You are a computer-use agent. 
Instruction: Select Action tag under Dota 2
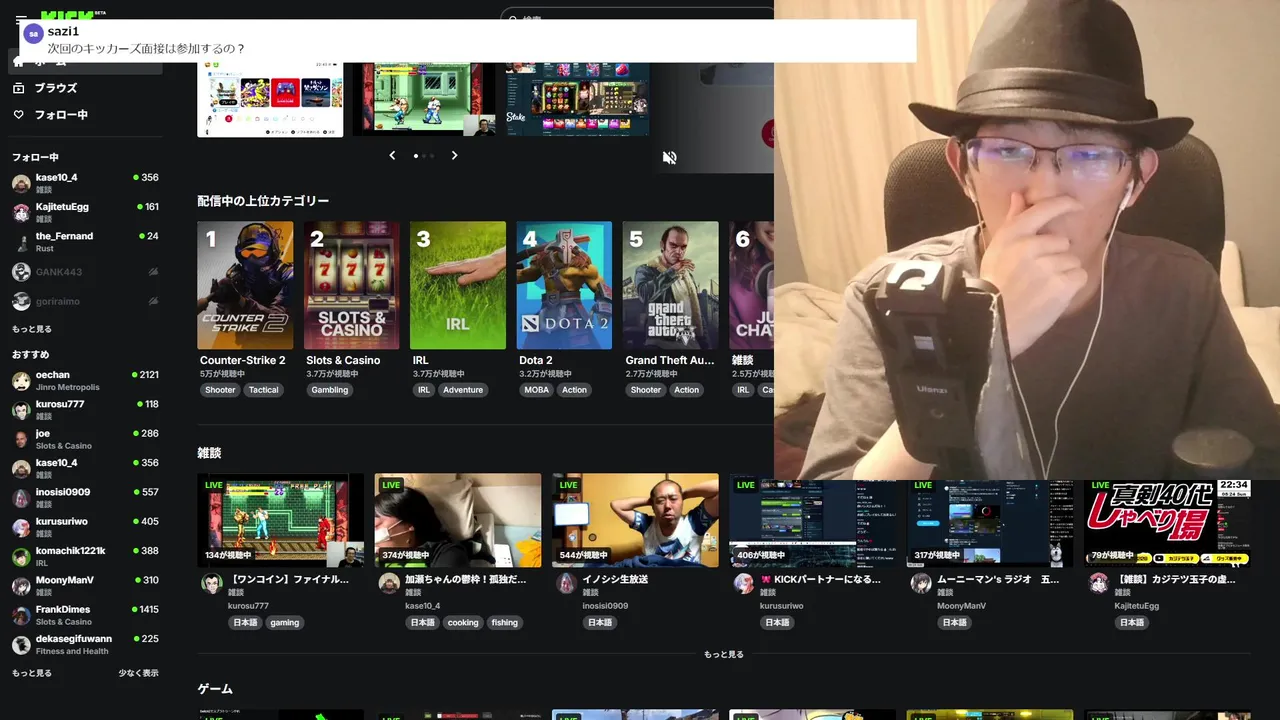(x=574, y=390)
